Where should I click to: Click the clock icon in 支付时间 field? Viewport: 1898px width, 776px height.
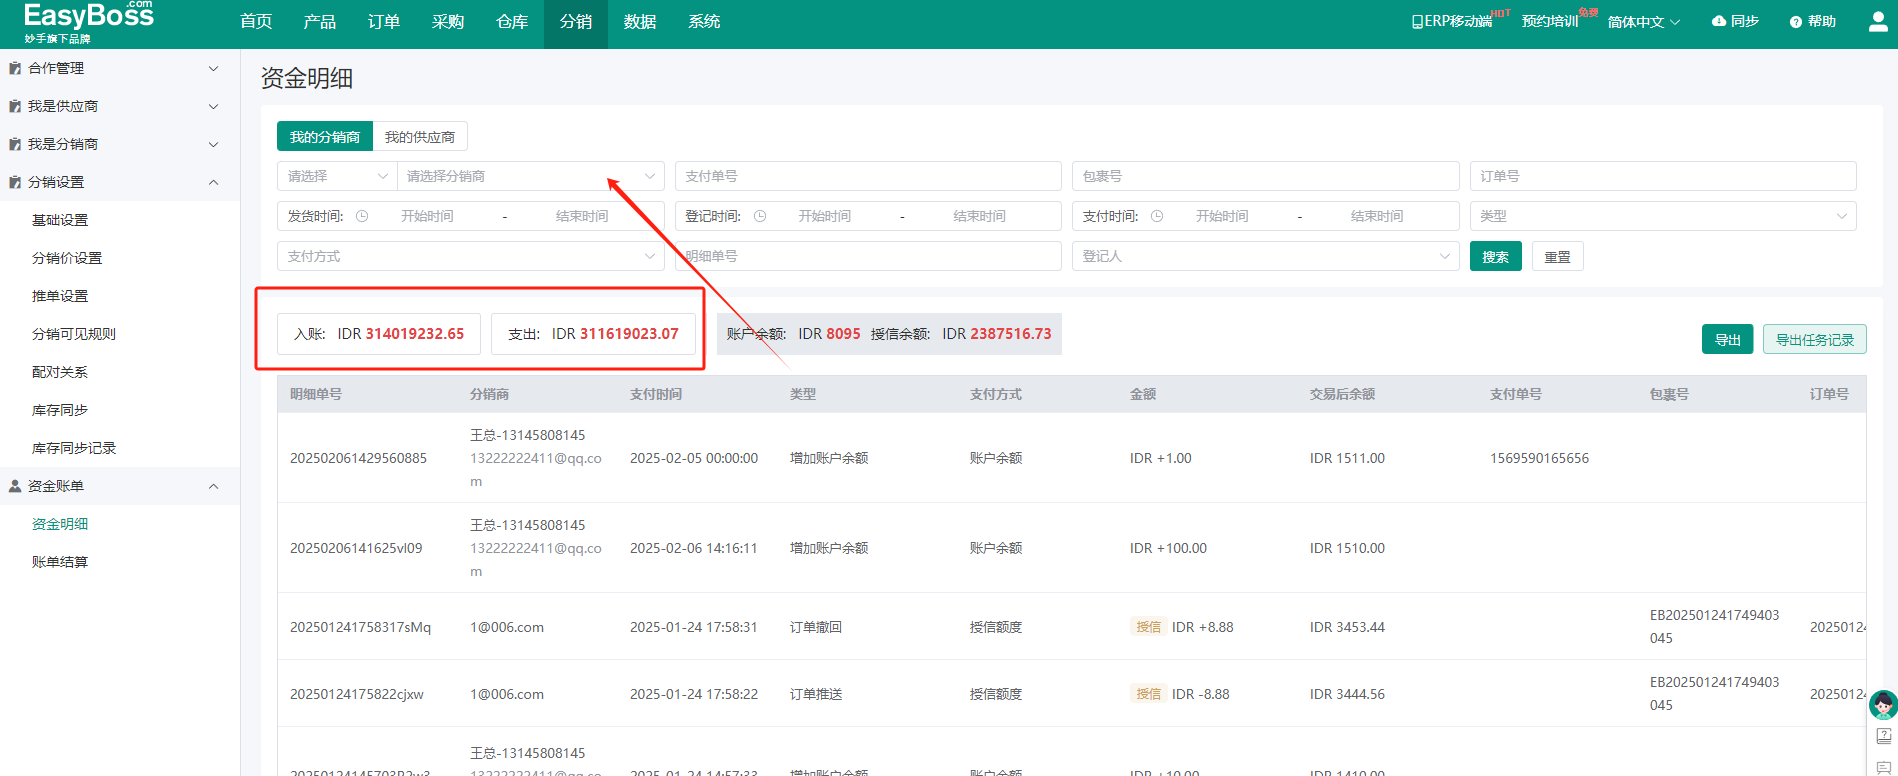coord(1157,216)
